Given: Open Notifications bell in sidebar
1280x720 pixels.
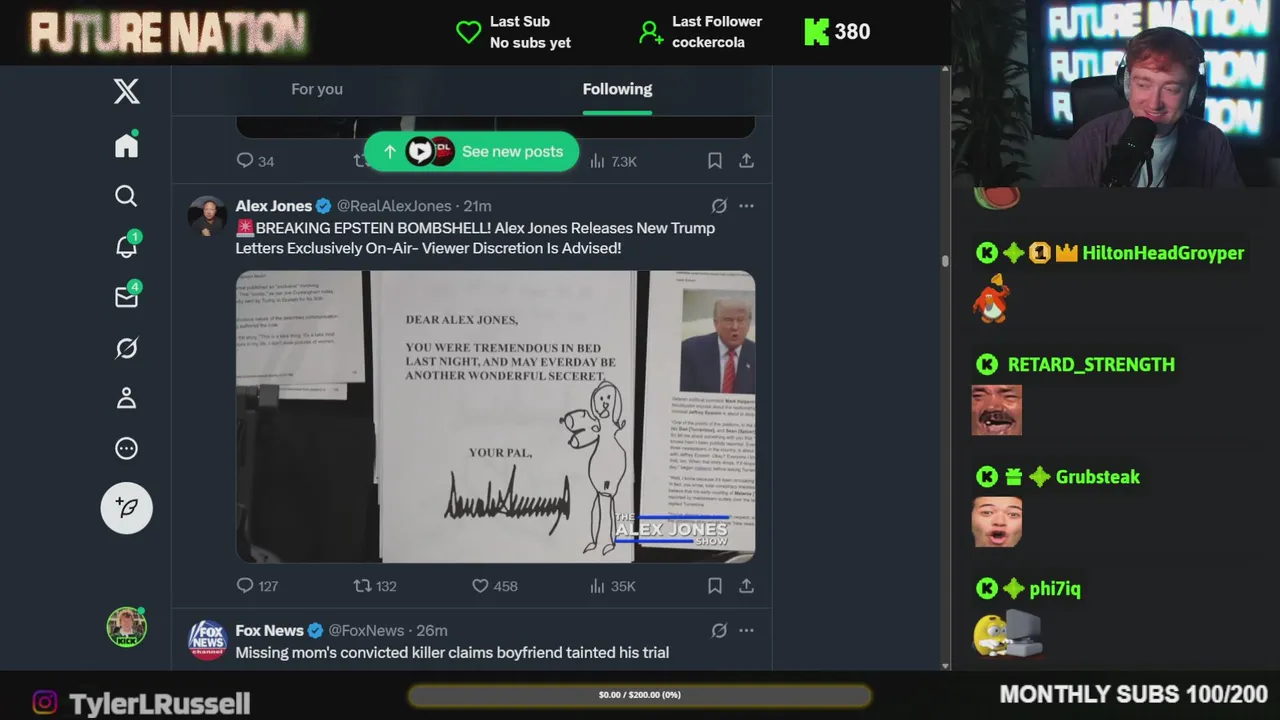Looking at the screenshot, I should tap(126, 246).
